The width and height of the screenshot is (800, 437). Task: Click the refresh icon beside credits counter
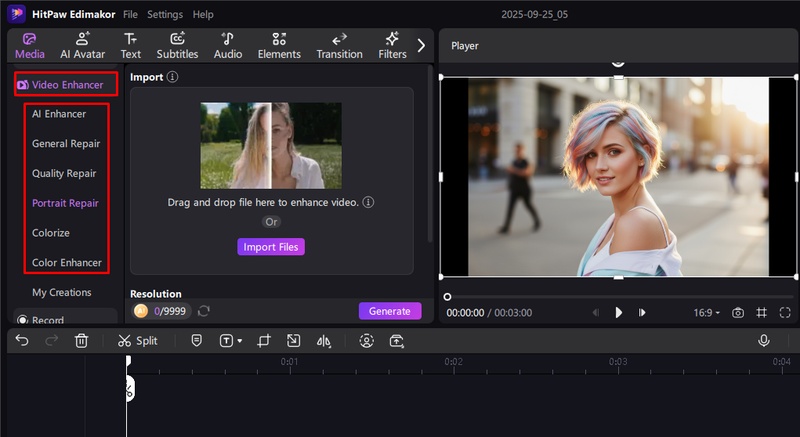(204, 311)
